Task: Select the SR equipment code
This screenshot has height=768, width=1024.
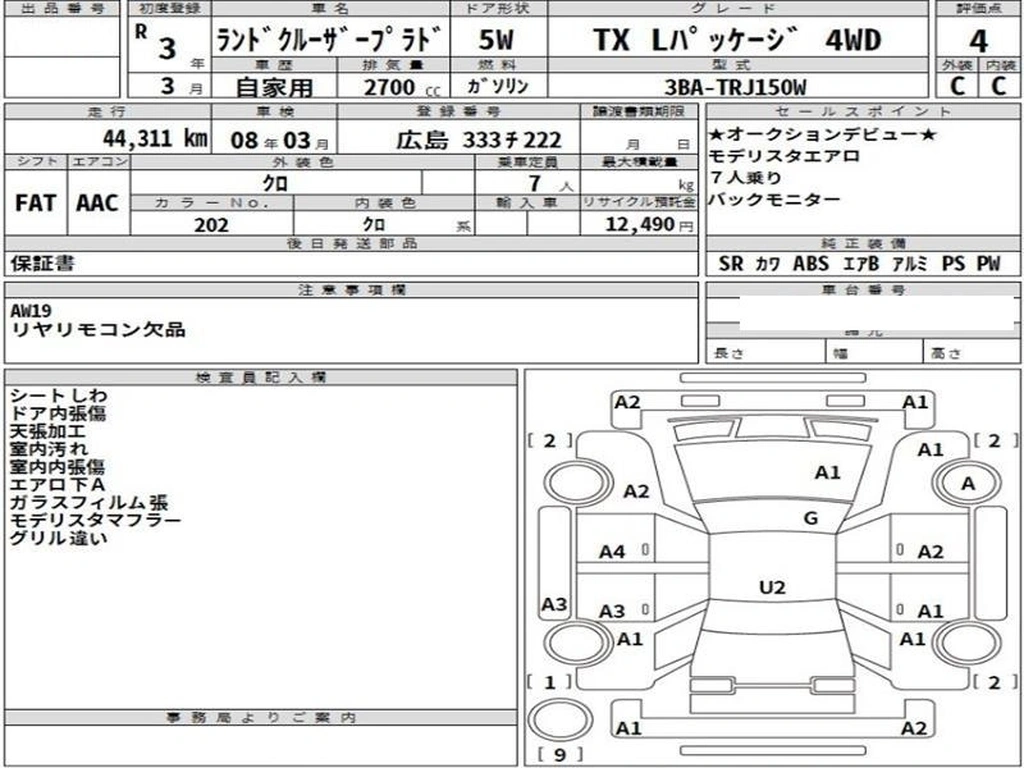Action: (x=731, y=264)
